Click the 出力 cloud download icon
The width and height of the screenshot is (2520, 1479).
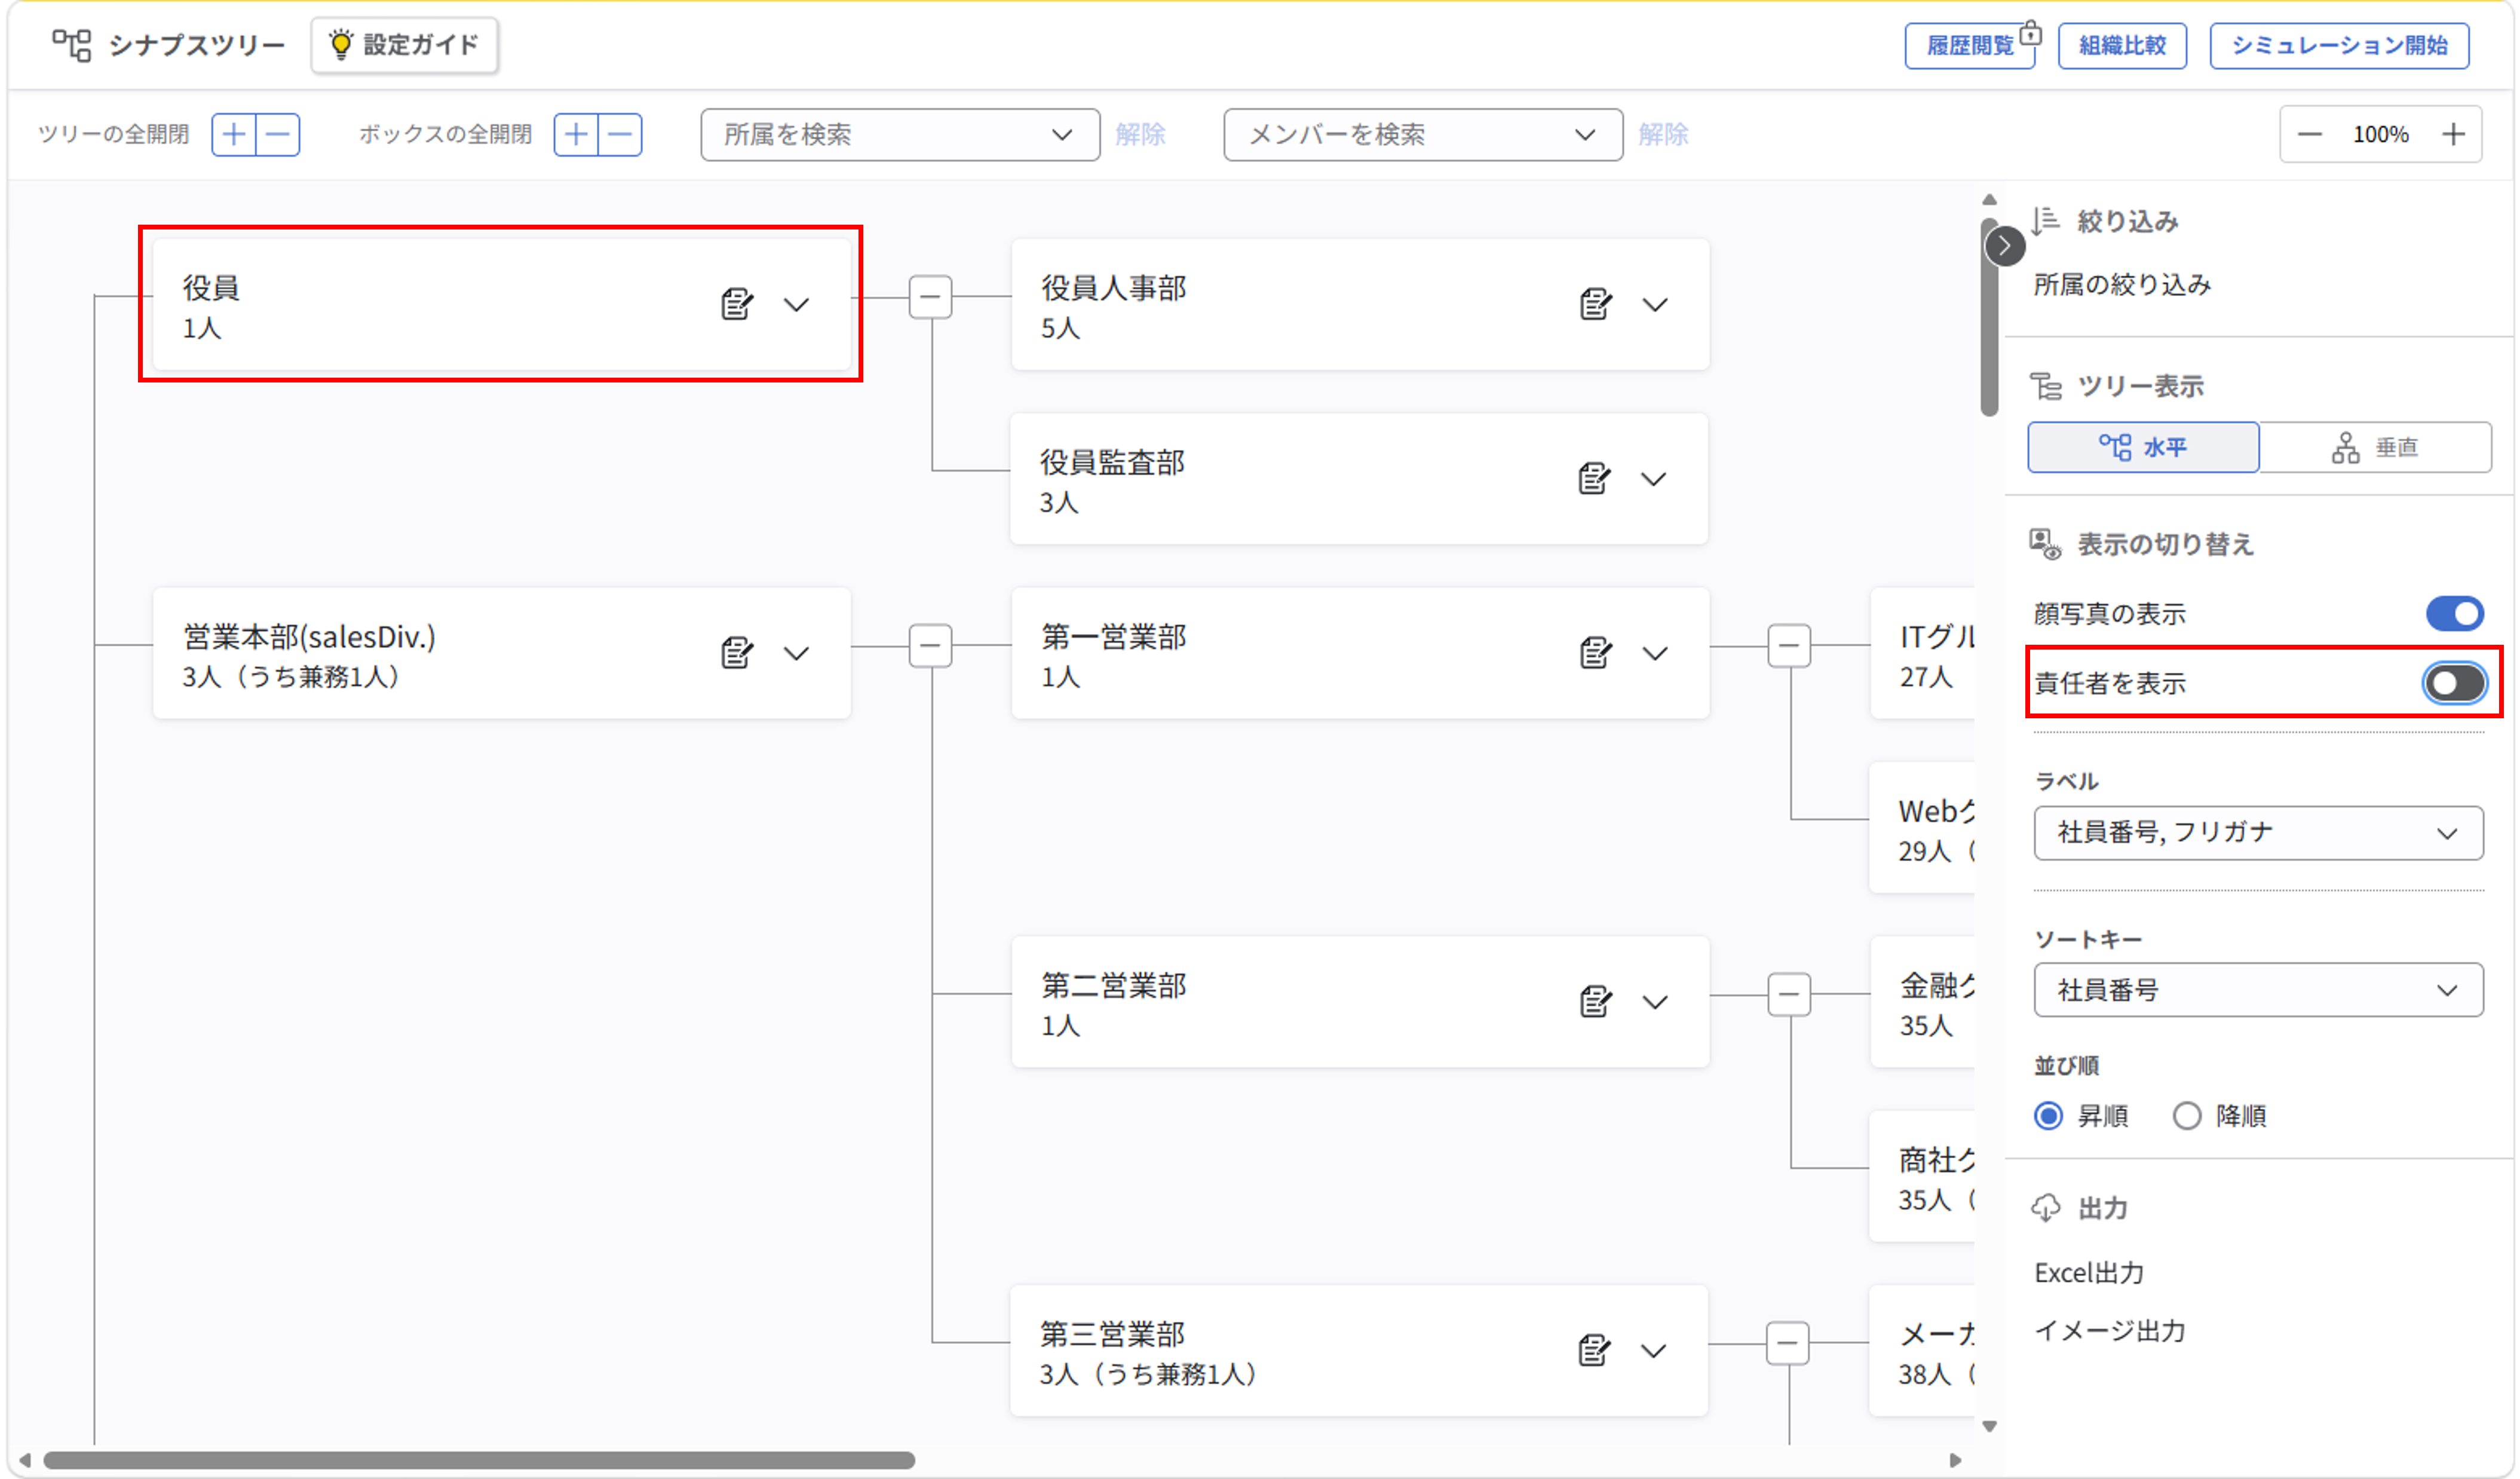pyautogui.click(x=2046, y=1208)
